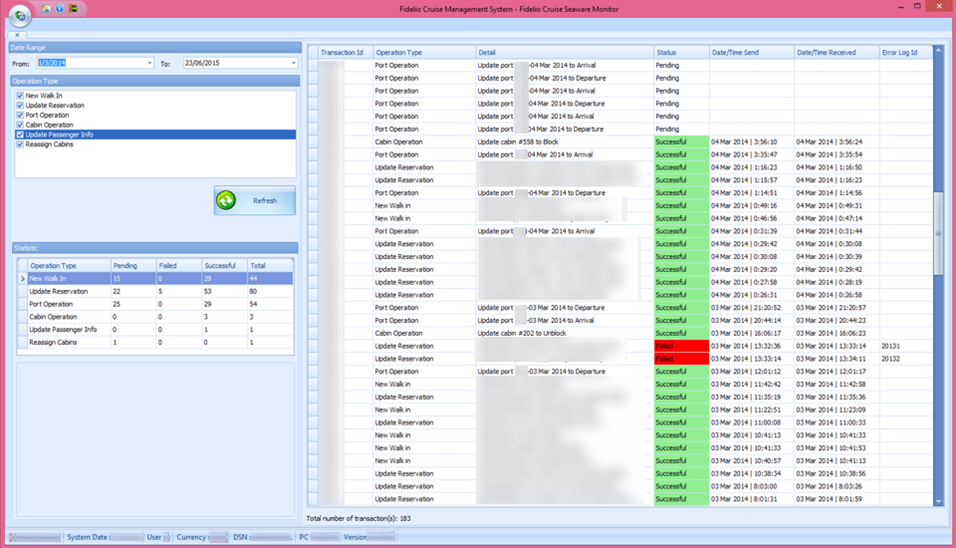Toggle the Update Reservation checkbox

click(20, 105)
